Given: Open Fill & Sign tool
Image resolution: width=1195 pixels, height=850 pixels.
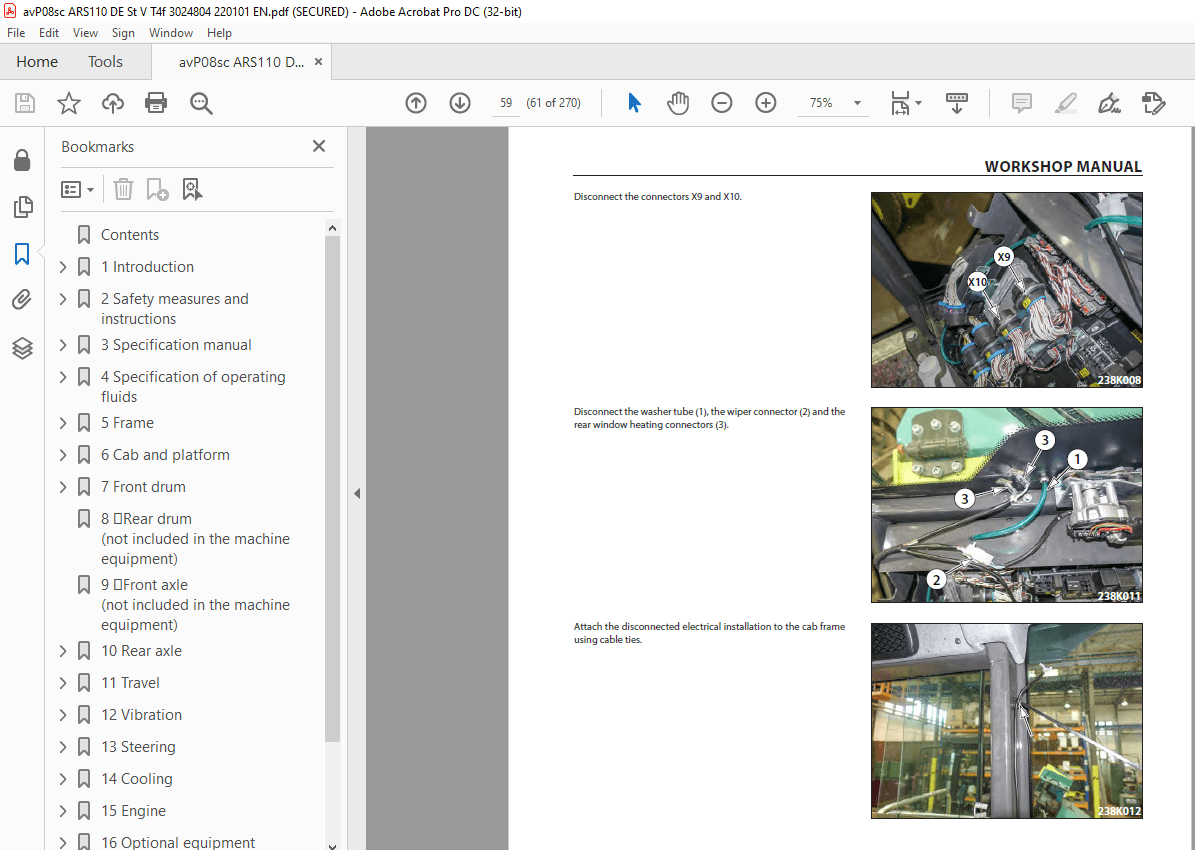Looking at the screenshot, I should (1153, 102).
